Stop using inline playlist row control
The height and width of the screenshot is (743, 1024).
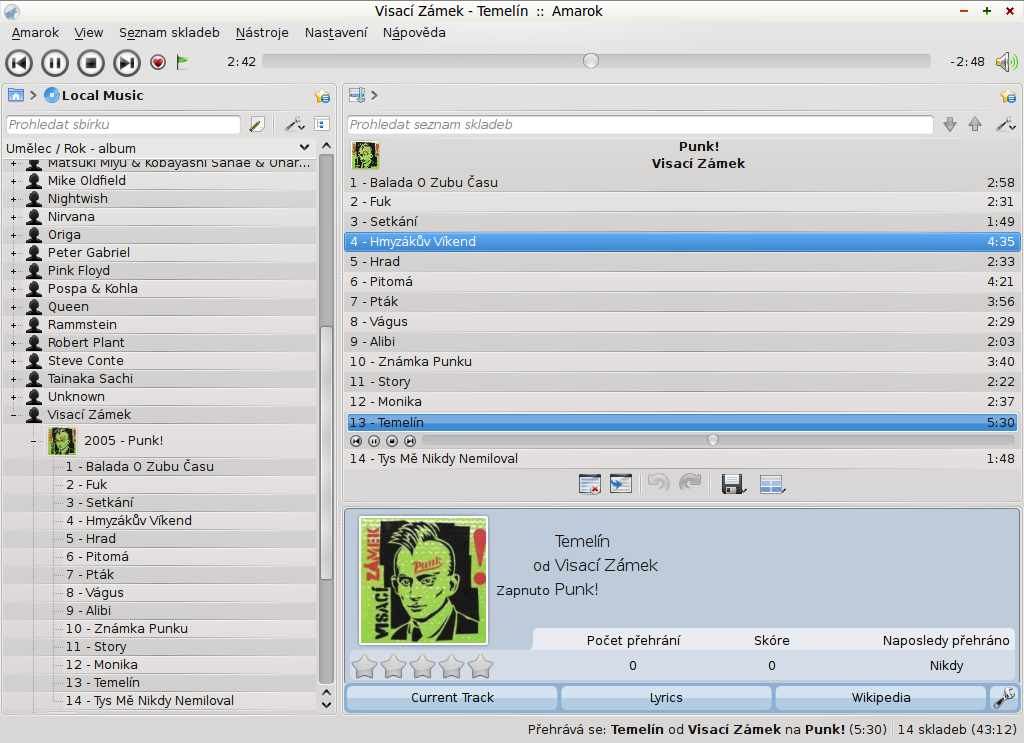[392, 441]
